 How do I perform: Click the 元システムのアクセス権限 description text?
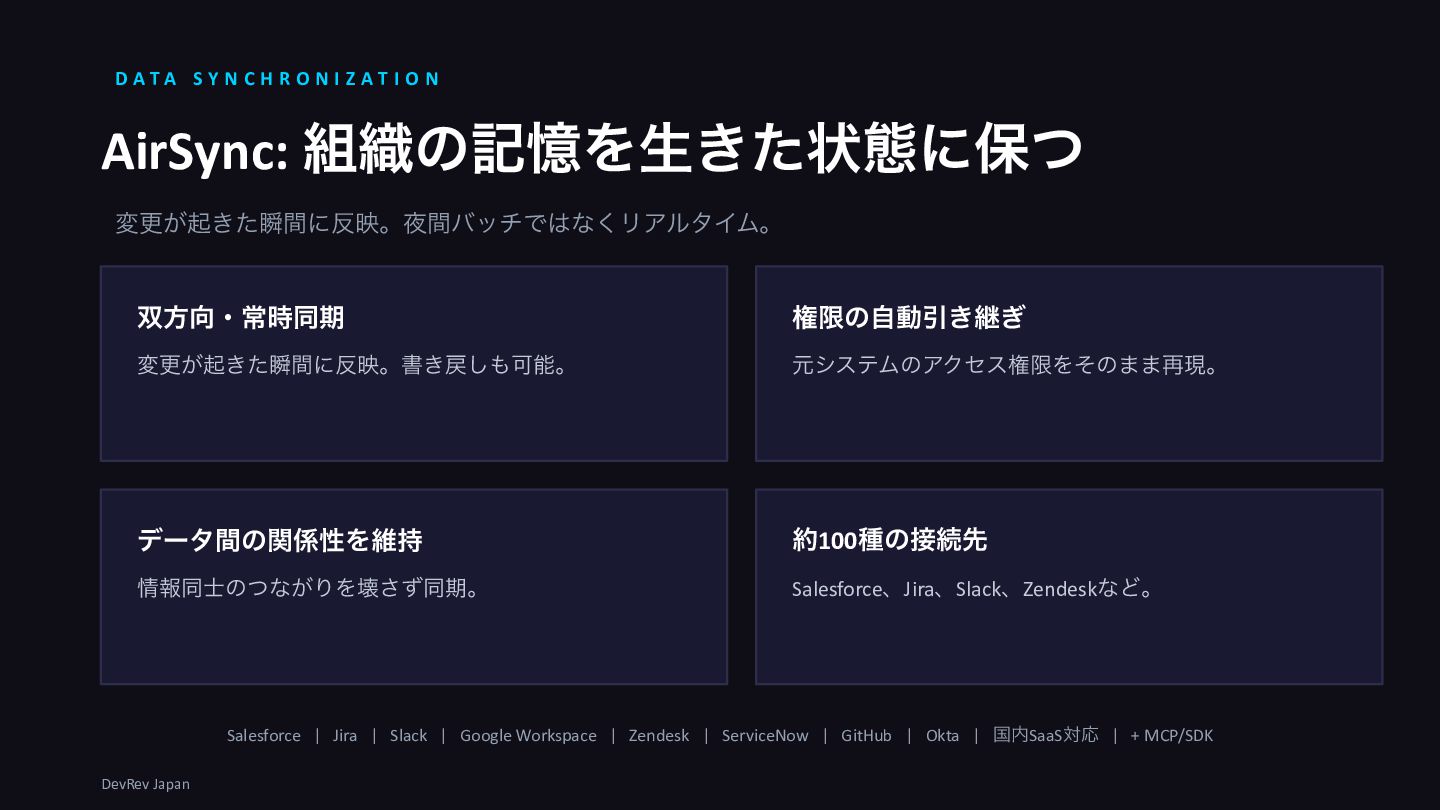pos(1007,365)
